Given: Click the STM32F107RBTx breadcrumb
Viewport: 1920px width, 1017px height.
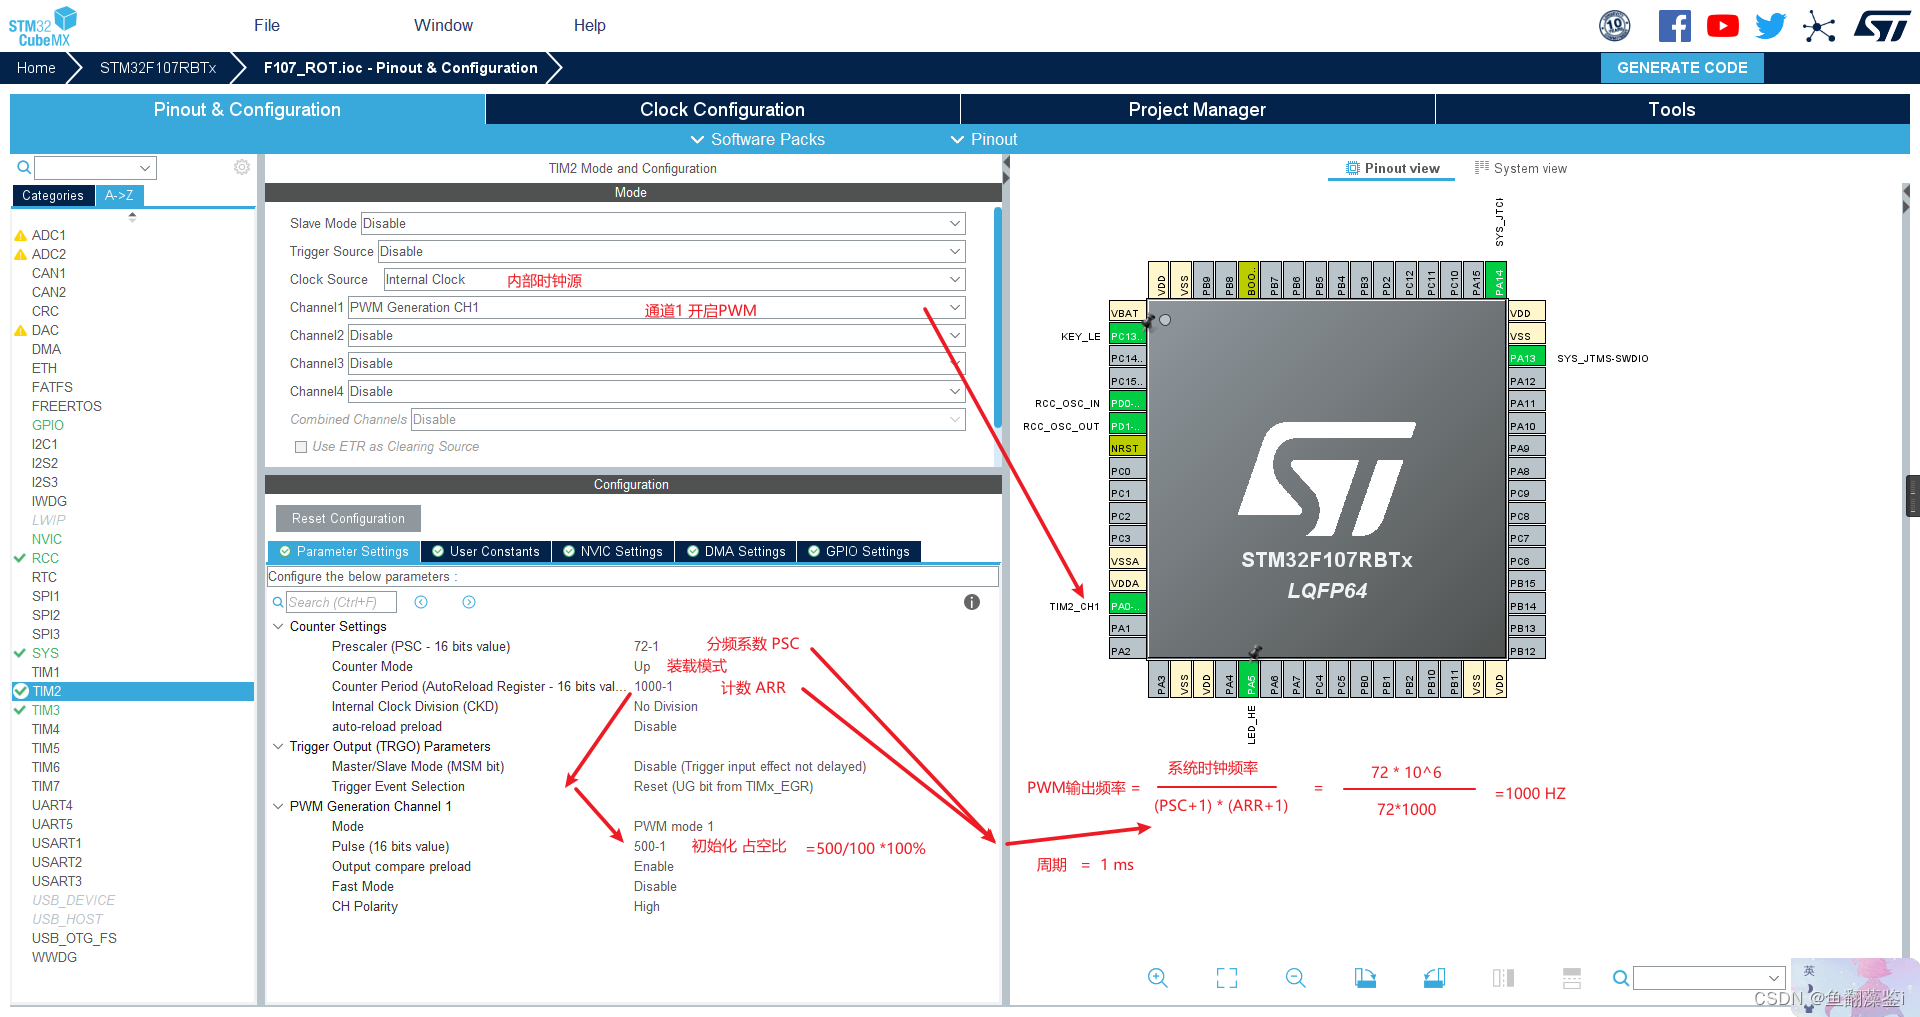Looking at the screenshot, I should [x=158, y=68].
